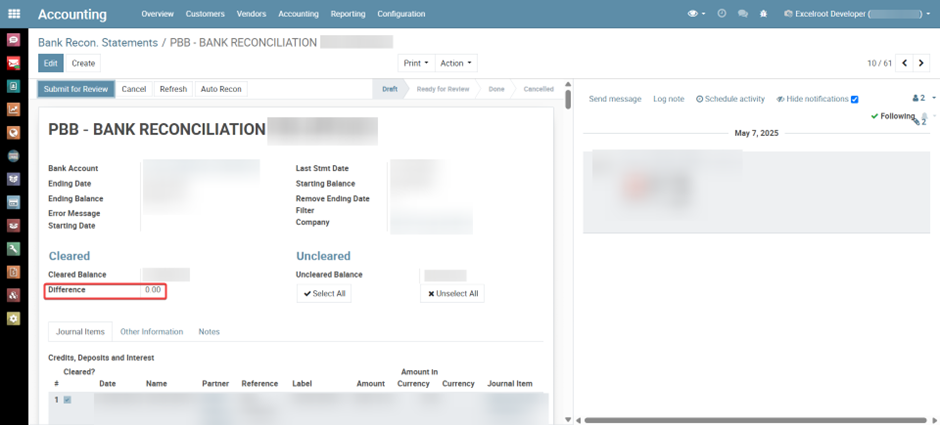Click the Edit button
The height and width of the screenshot is (425, 940).
50,63
